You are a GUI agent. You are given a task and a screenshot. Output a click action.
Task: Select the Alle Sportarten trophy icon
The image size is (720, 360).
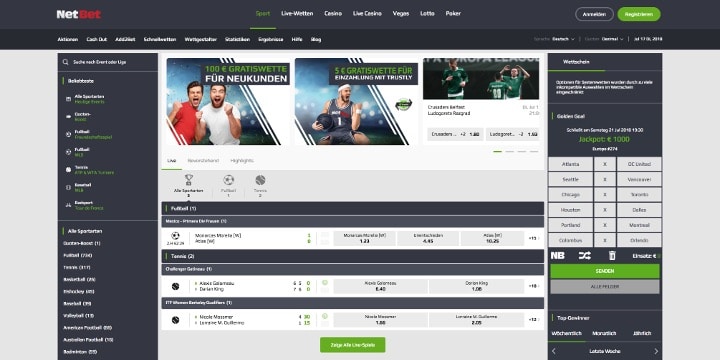(x=188, y=180)
